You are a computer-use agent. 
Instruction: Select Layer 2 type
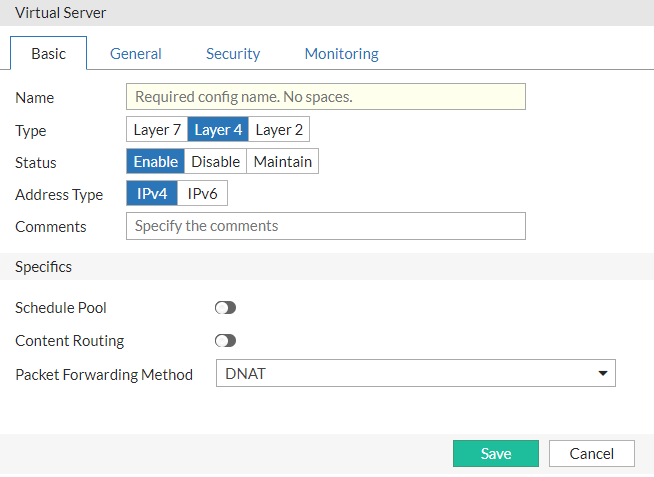pyautogui.click(x=279, y=130)
